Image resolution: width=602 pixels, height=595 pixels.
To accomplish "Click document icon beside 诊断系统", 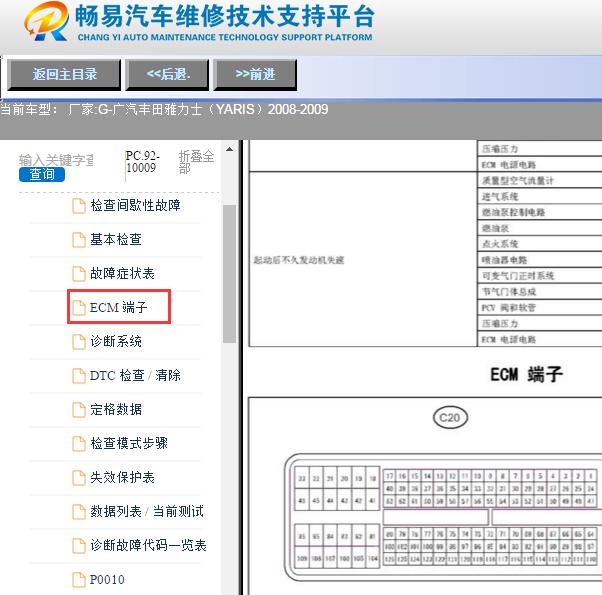I will point(79,342).
